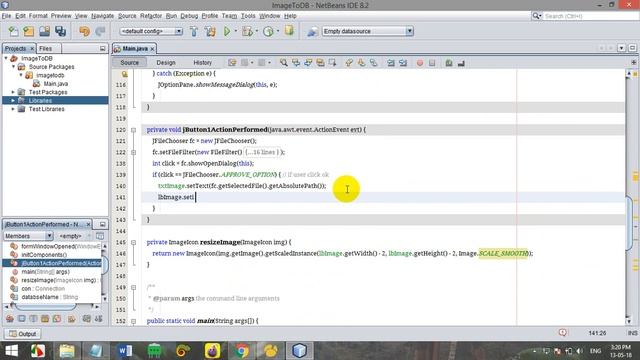The image size is (640, 360).
Task: Toggle Rectangular Selection mode
Action: (x=333, y=62)
